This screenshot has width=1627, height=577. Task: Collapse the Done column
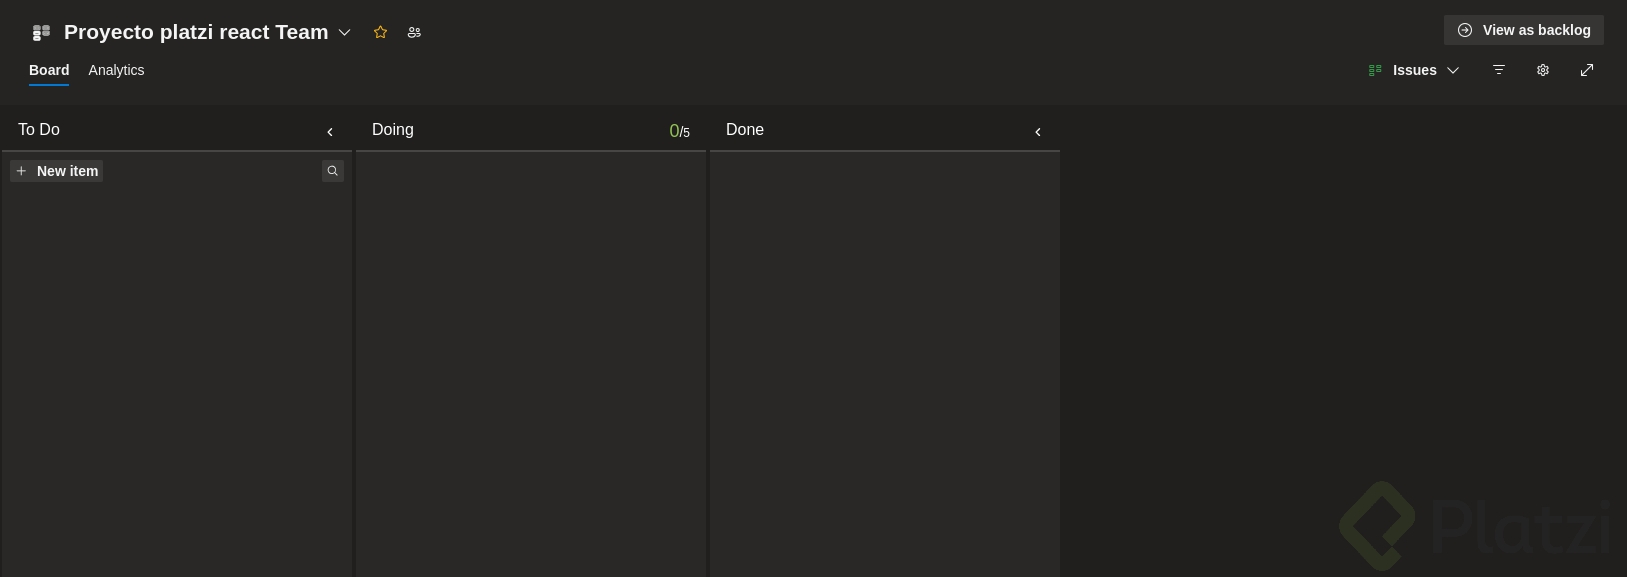coord(1038,132)
